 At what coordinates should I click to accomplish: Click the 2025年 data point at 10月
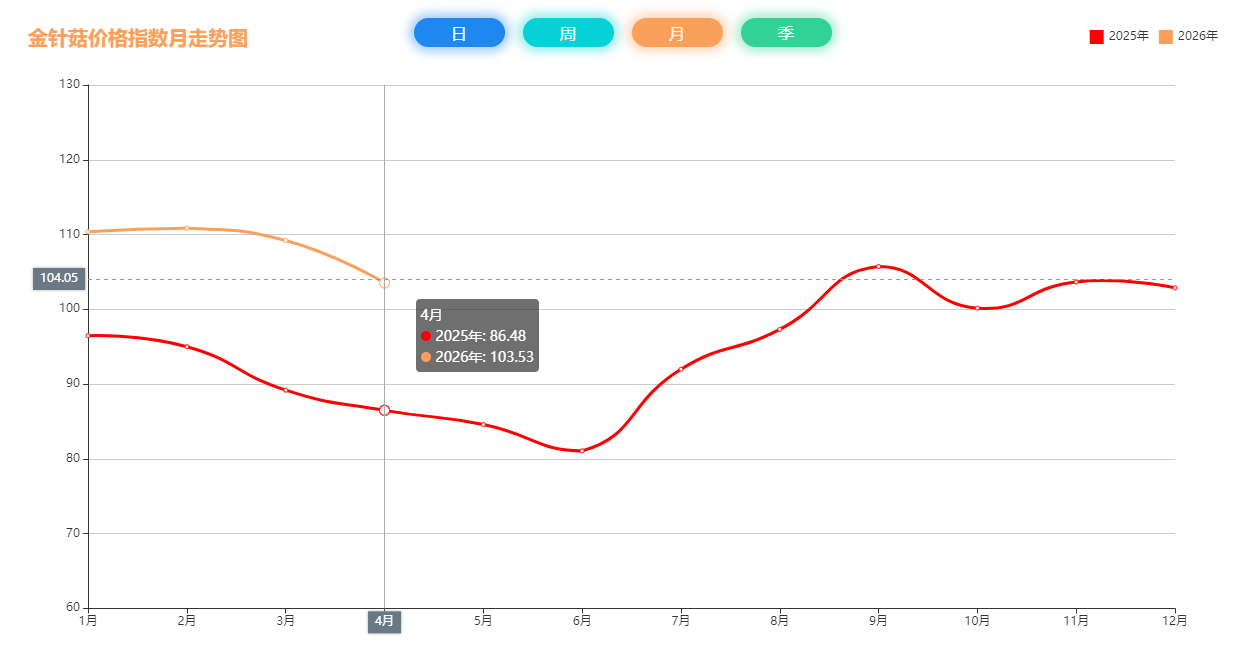(x=977, y=308)
